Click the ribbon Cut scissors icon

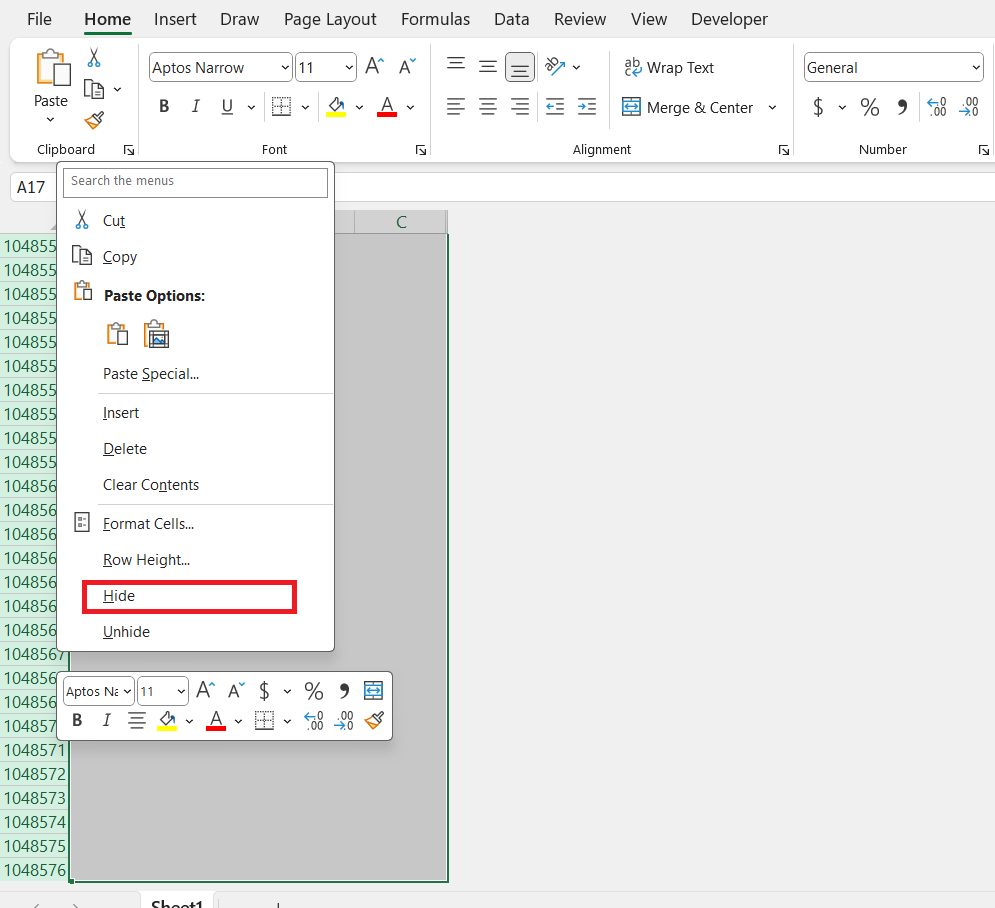coord(94,58)
